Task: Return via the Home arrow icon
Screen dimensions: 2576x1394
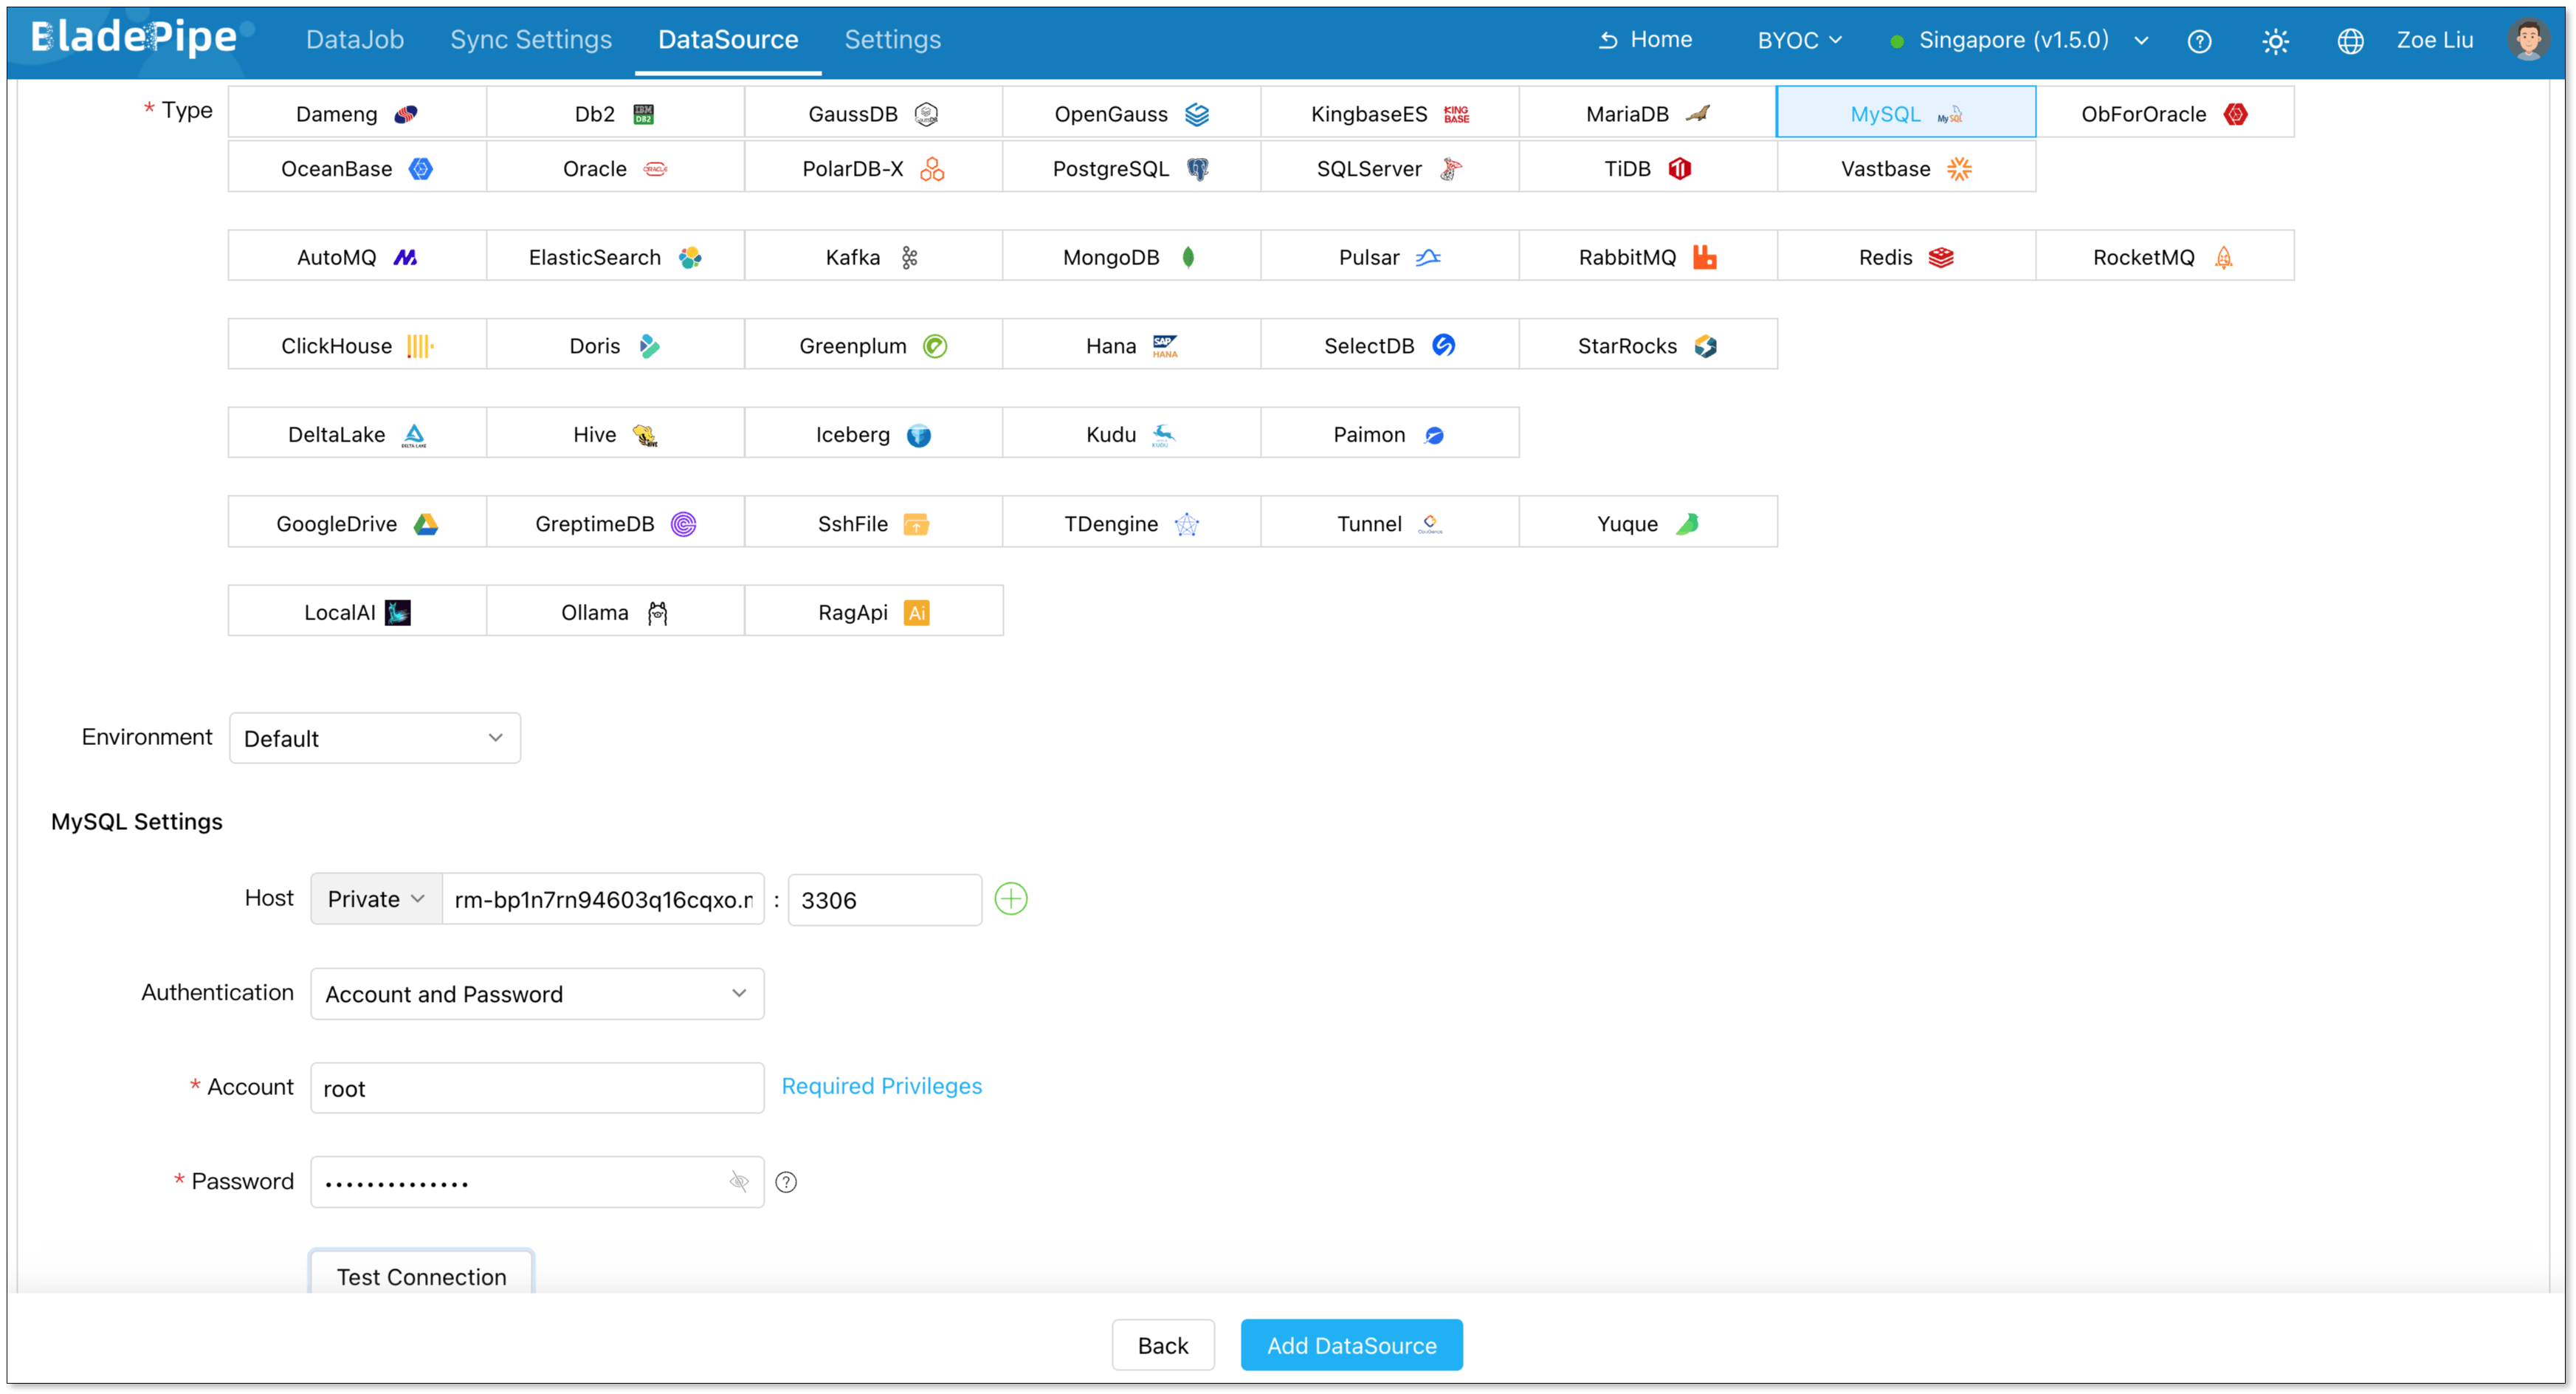Action: coord(1644,39)
